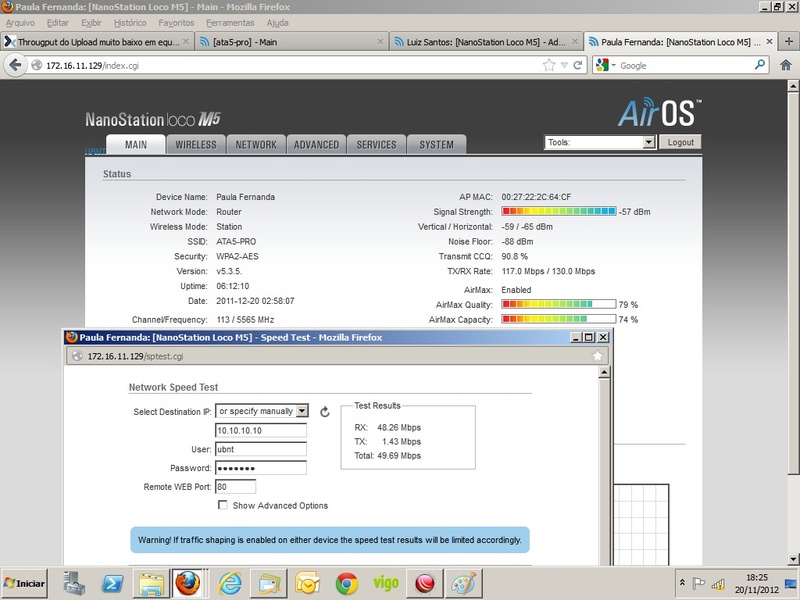Expand Select Destination IP dropdown
The height and width of the screenshot is (600, 800).
262,411
